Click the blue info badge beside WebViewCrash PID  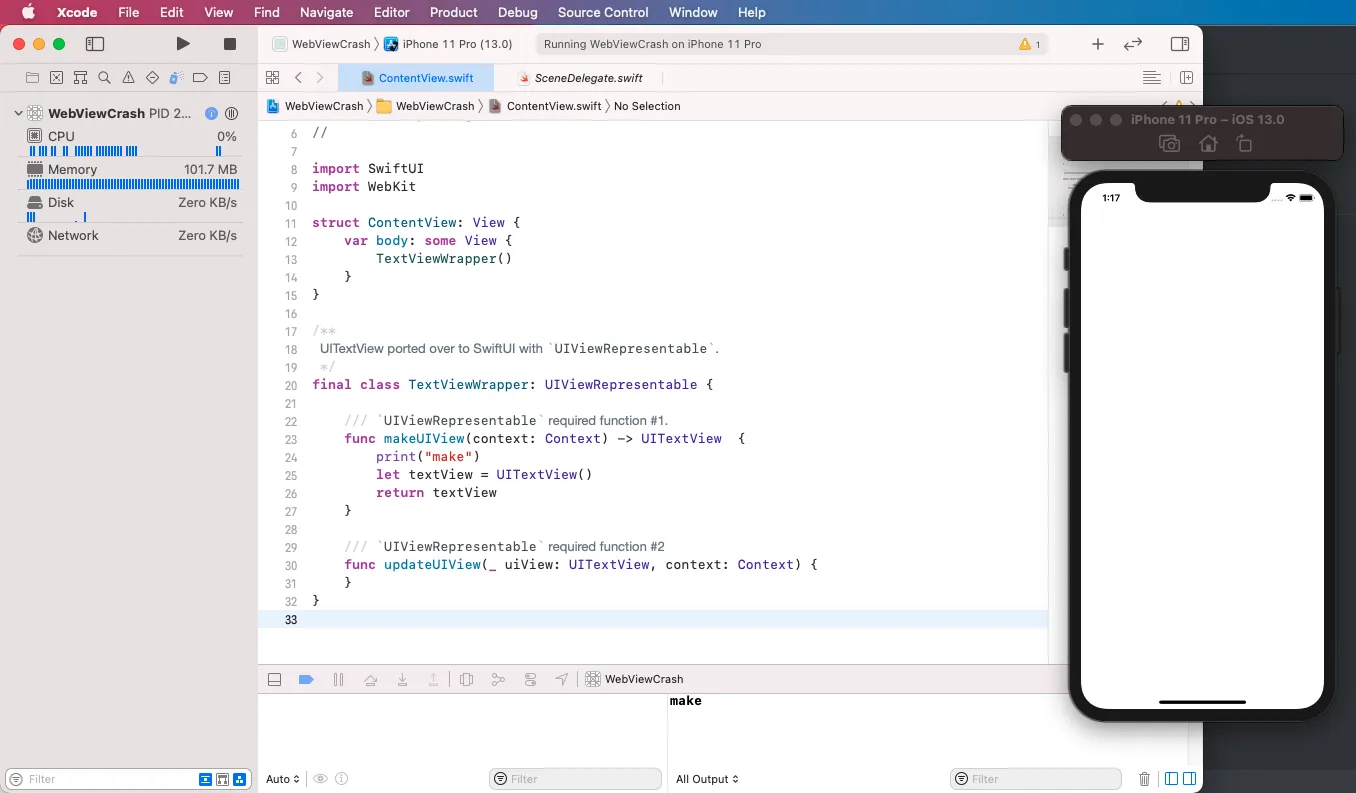pos(211,113)
